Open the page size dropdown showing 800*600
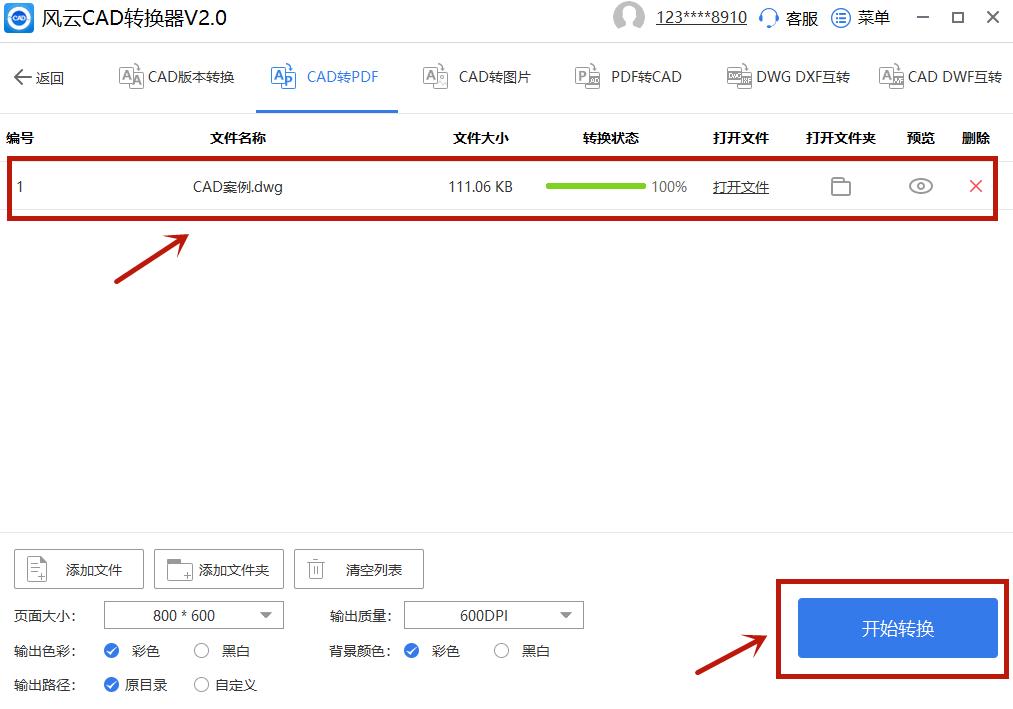Viewport: 1013px width, 709px height. pyautogui.click(x=193, y=615)
